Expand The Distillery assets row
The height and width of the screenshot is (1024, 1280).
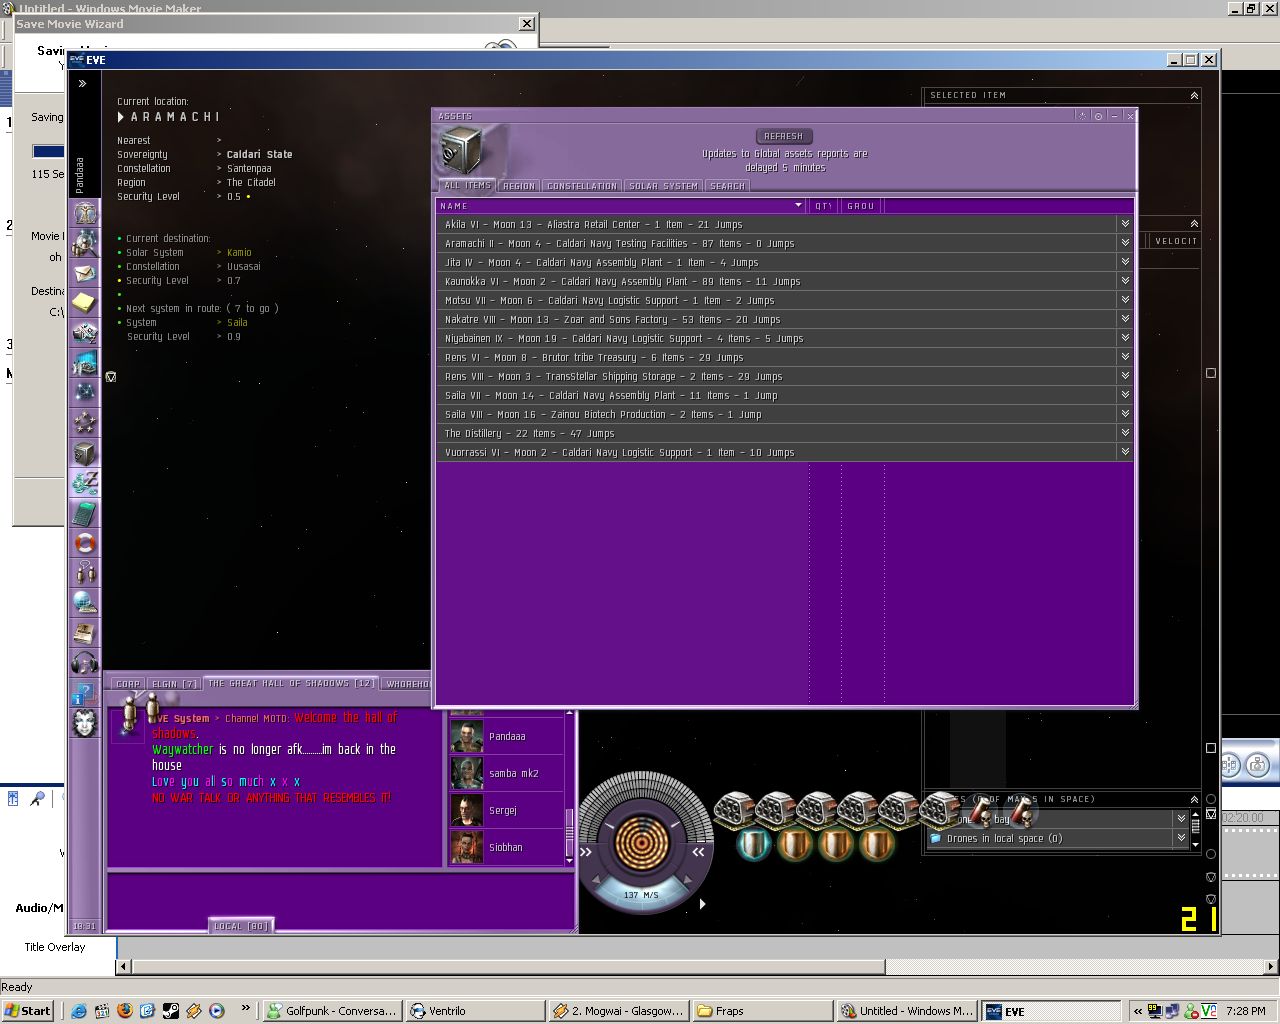[x=1125, y=433]
